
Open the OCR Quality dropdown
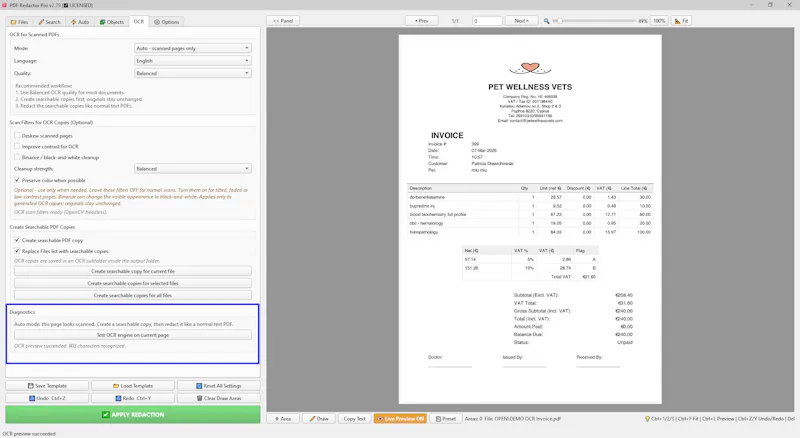193,74
